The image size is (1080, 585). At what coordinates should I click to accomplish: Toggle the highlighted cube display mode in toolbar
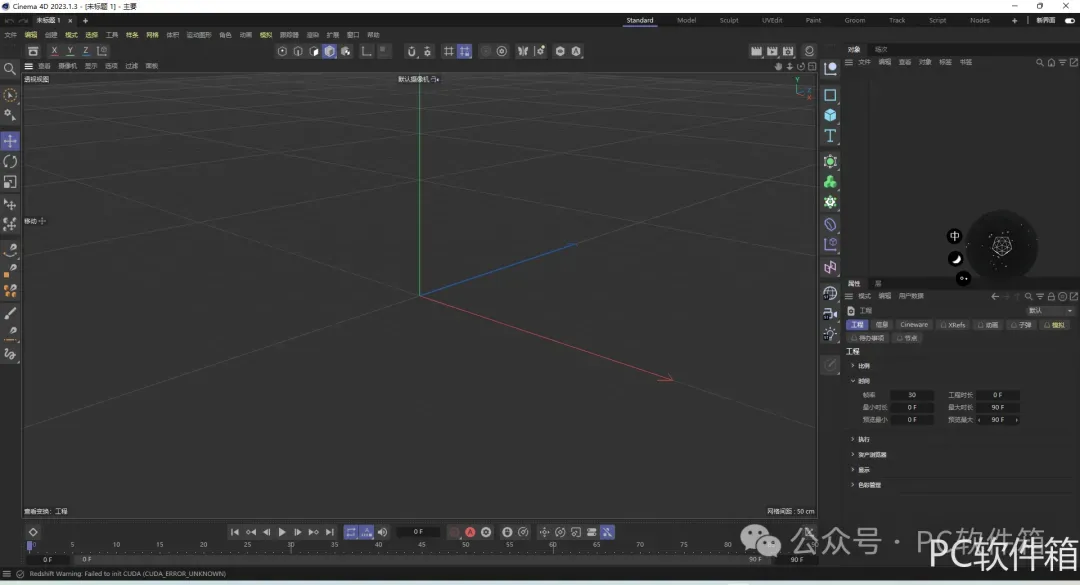tap(330, 51)
